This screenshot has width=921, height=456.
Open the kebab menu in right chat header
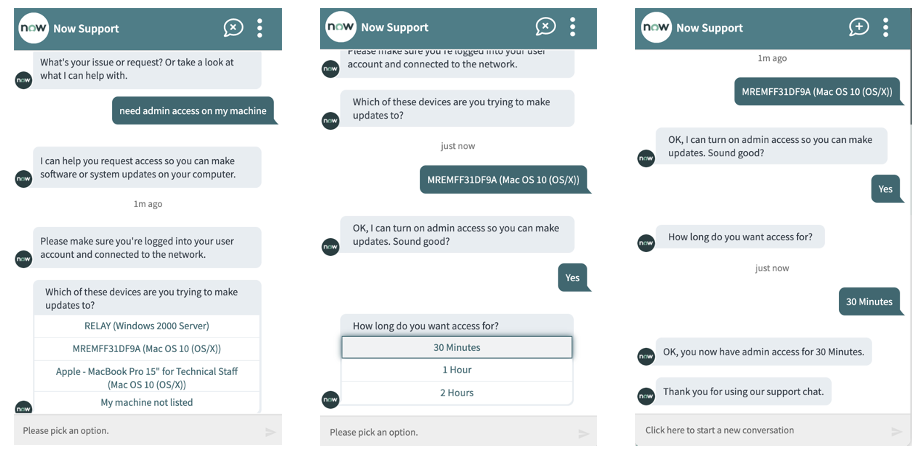pos(887,27)
